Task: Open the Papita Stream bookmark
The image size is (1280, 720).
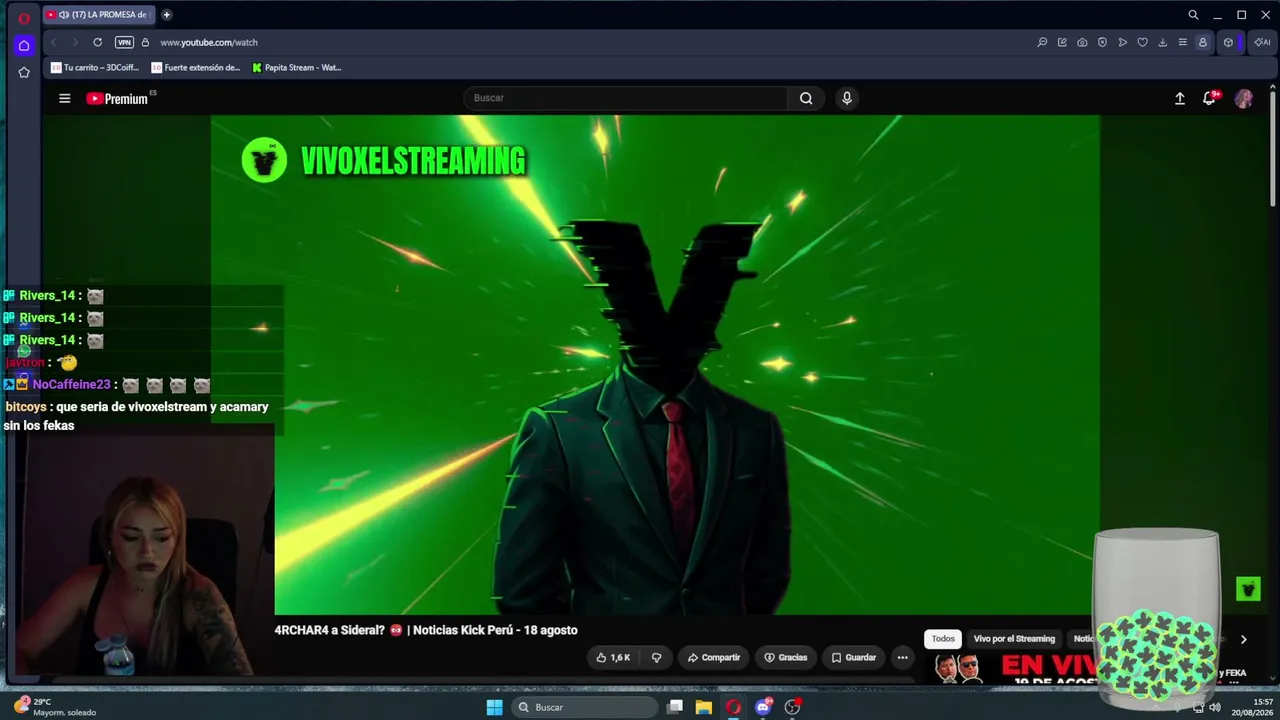Action: click(x=297, y=68)
